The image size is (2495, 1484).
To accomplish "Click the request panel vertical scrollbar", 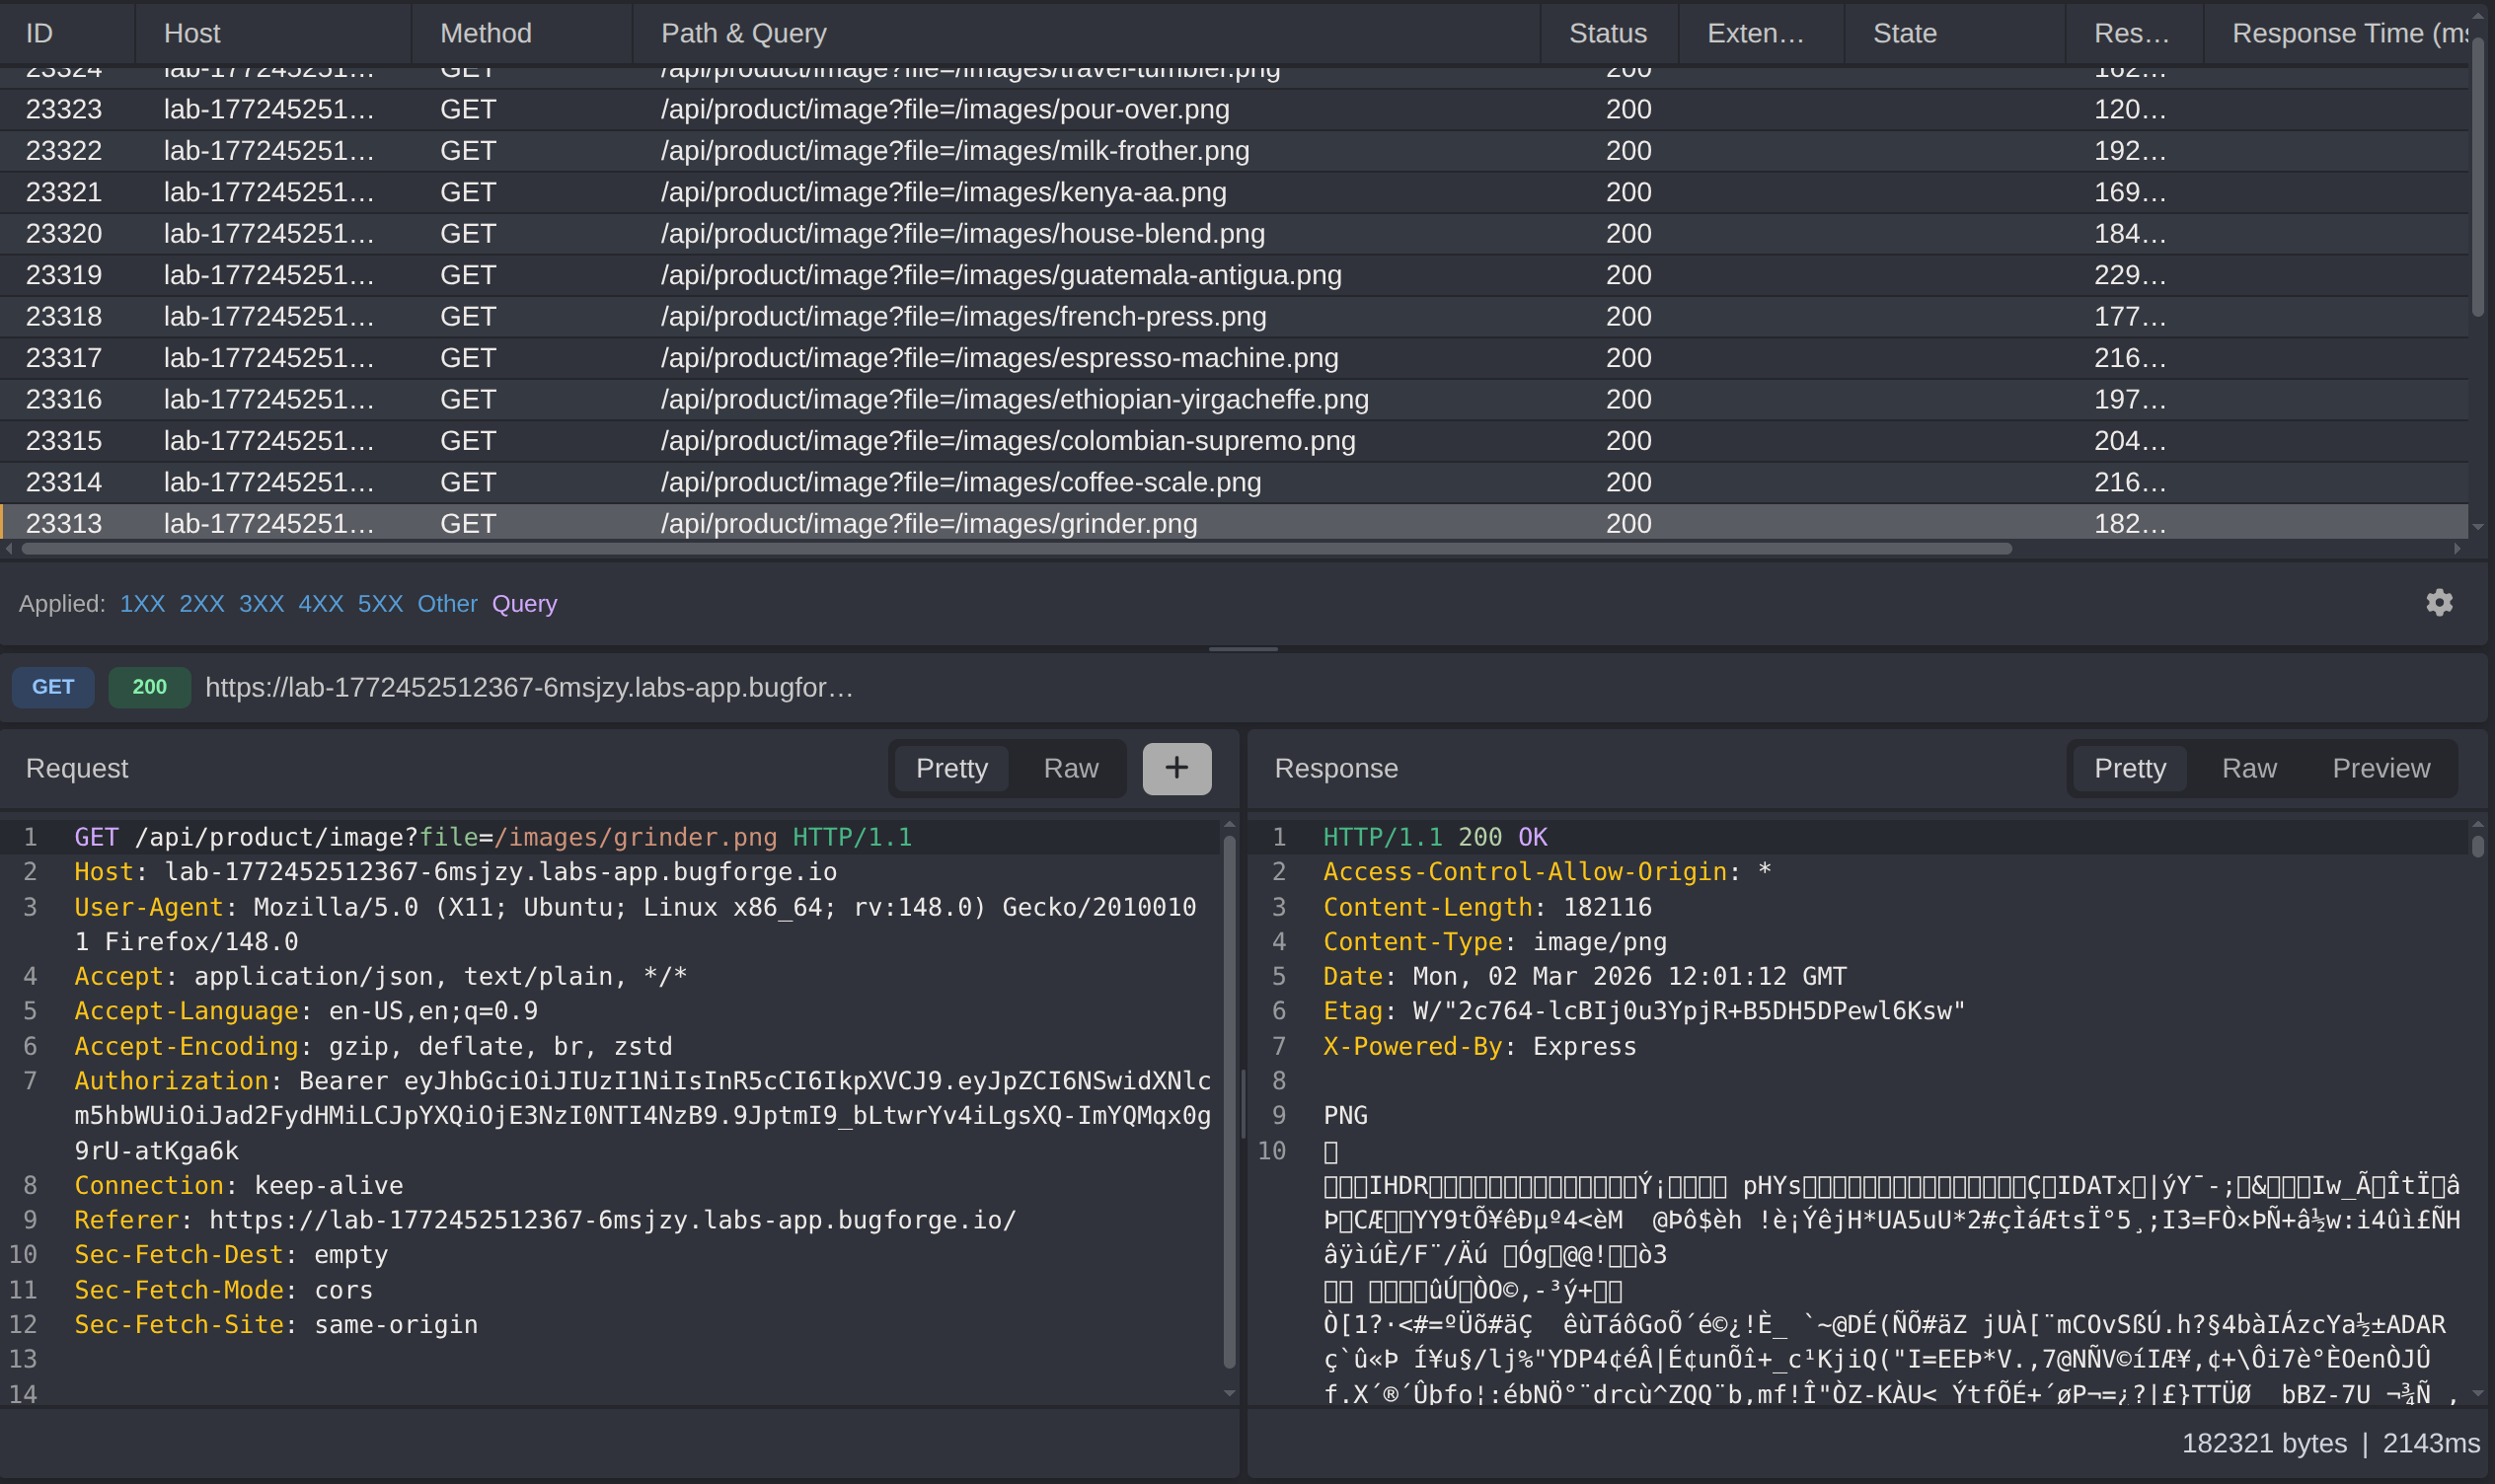I will click(1229, 1100).
